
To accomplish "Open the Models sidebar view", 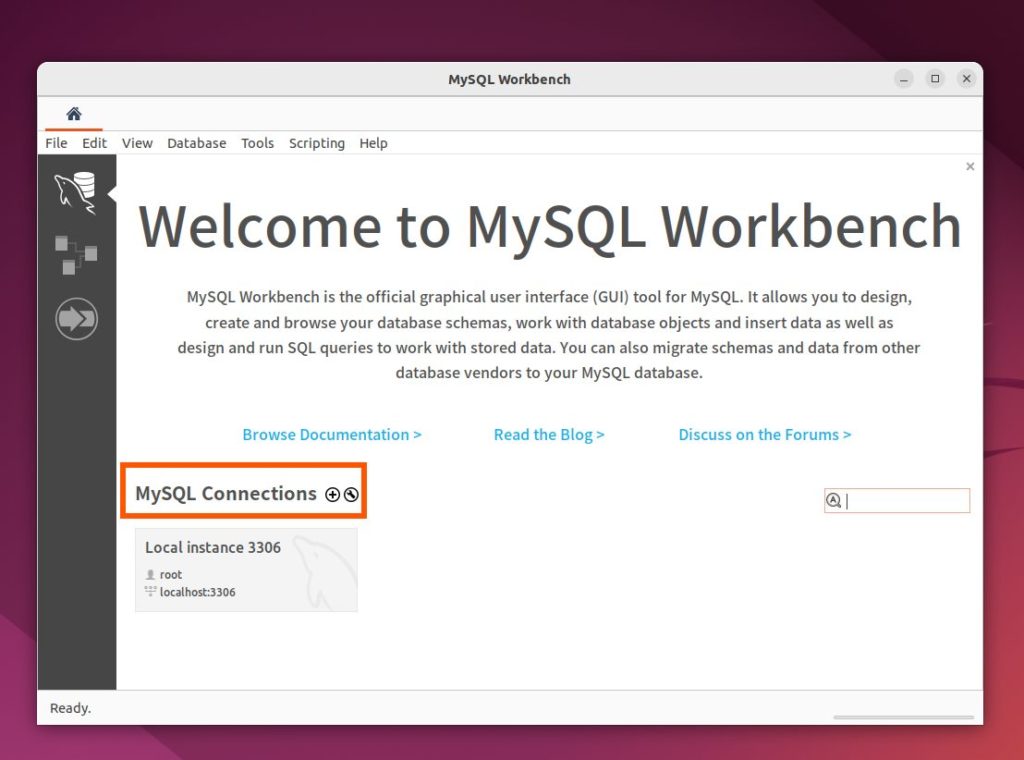I will tap(76, 255).
